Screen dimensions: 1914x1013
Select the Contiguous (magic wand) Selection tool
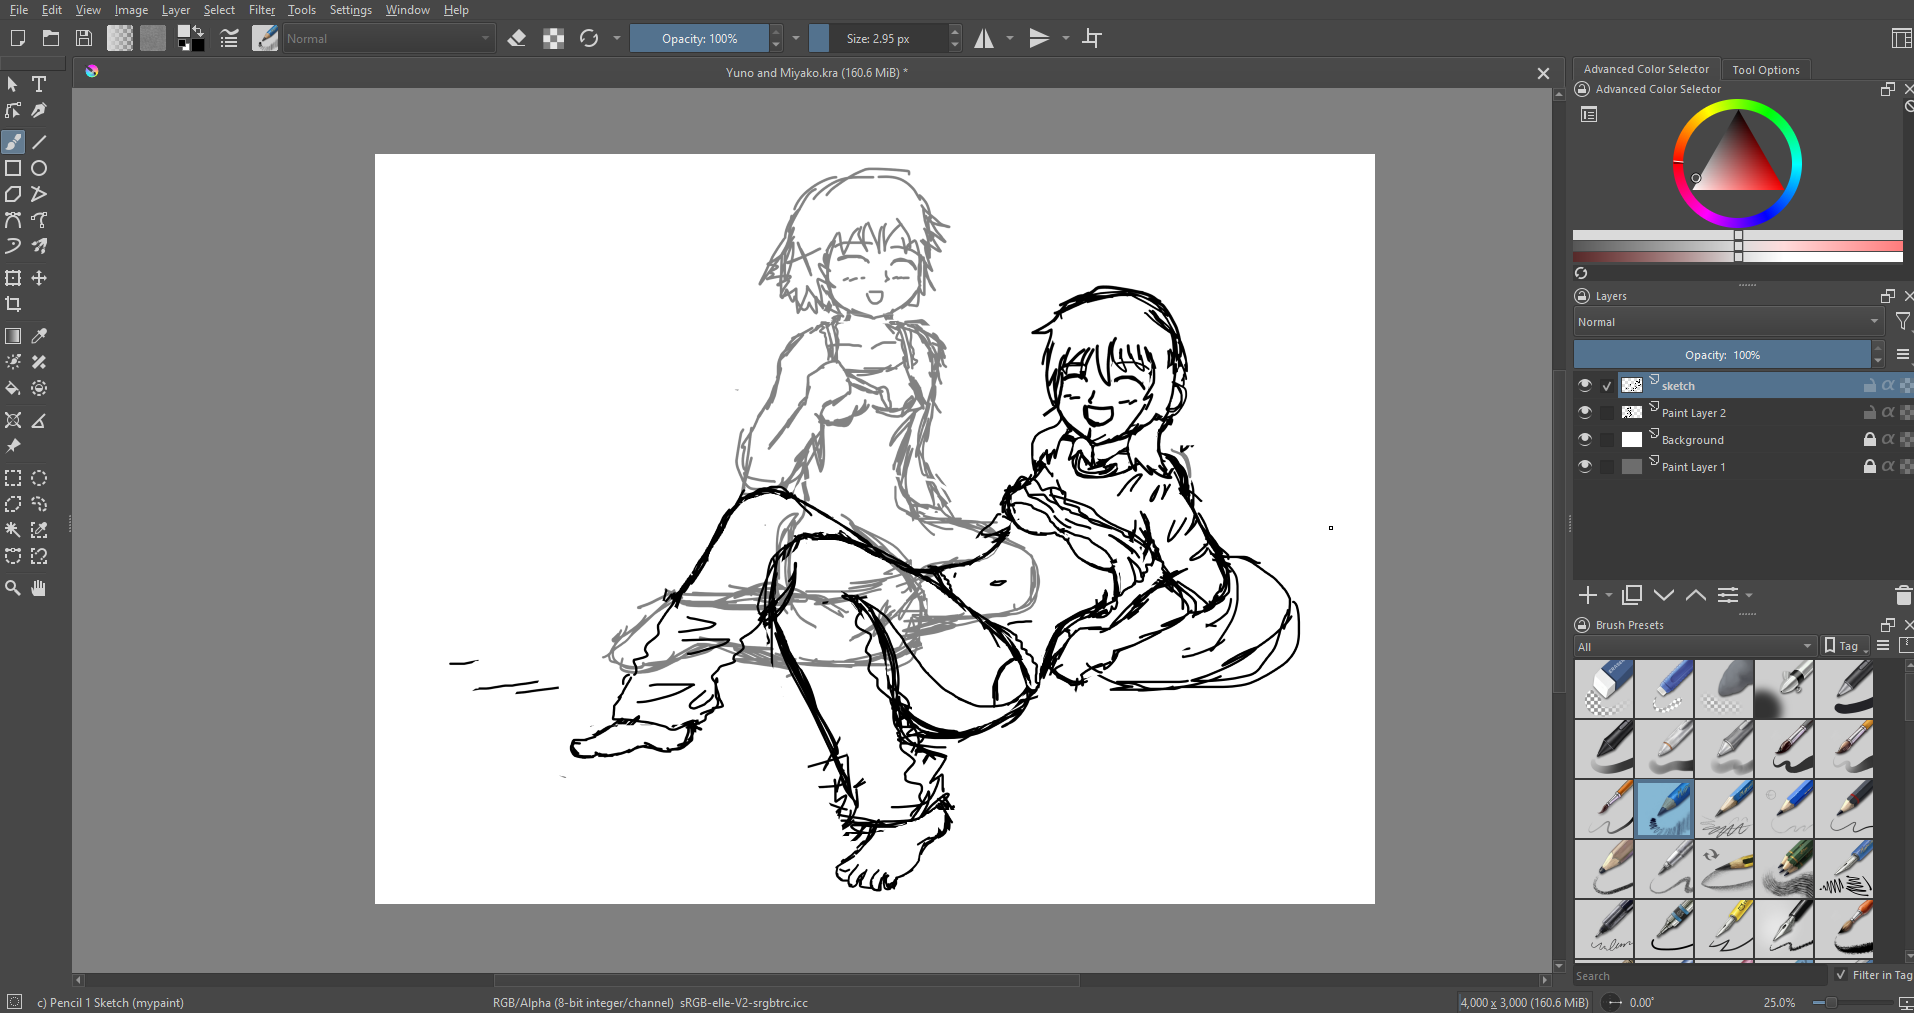pyautogui.click(x=13, y=530)
